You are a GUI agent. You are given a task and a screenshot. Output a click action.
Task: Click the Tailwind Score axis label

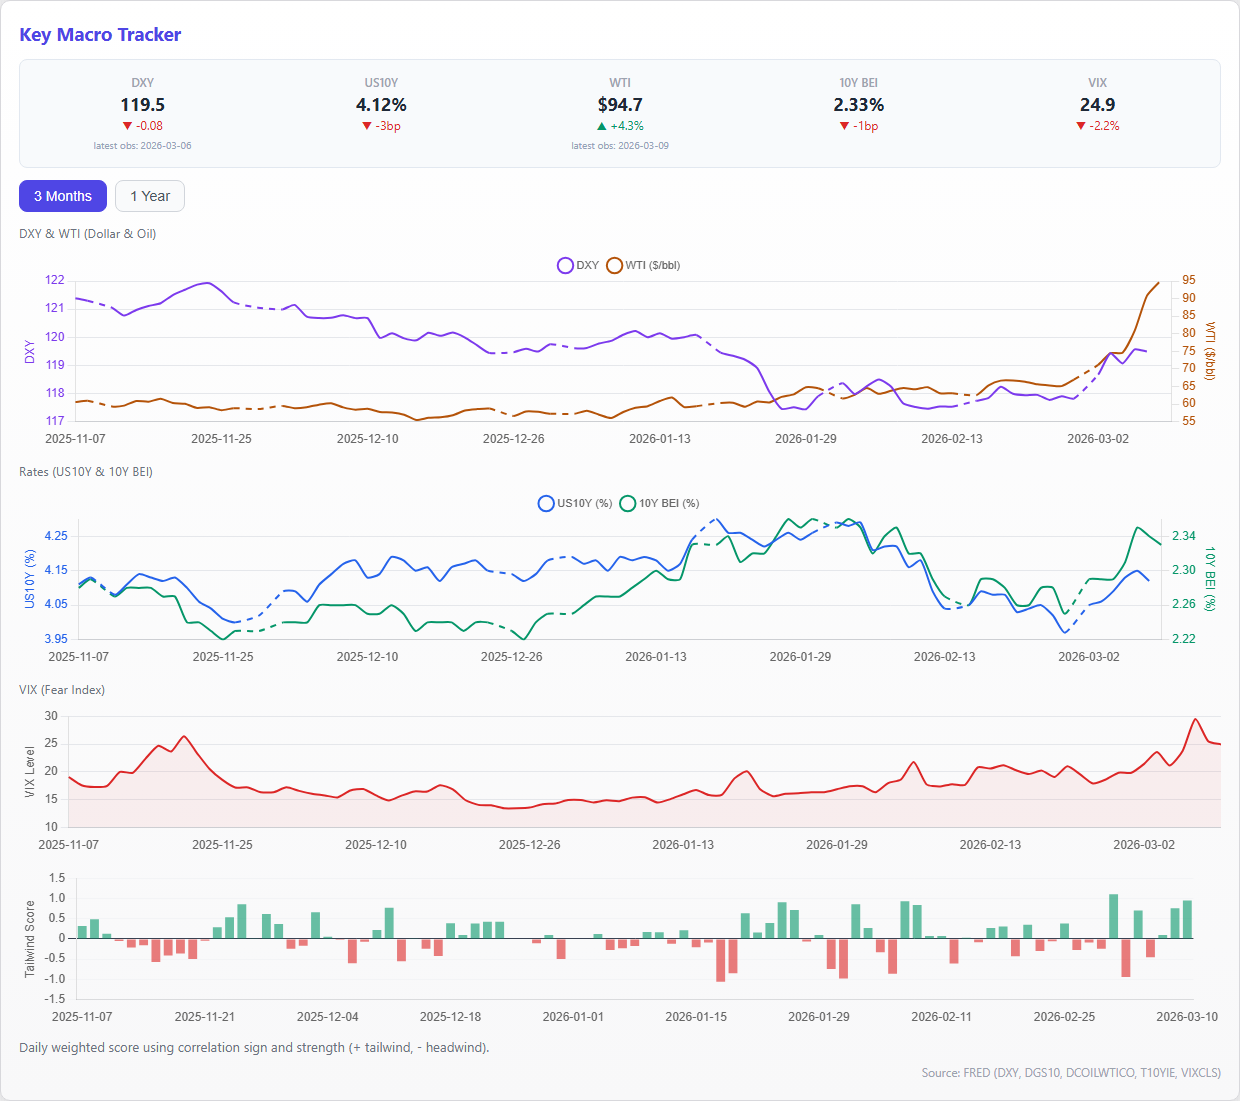coord(30,939)
